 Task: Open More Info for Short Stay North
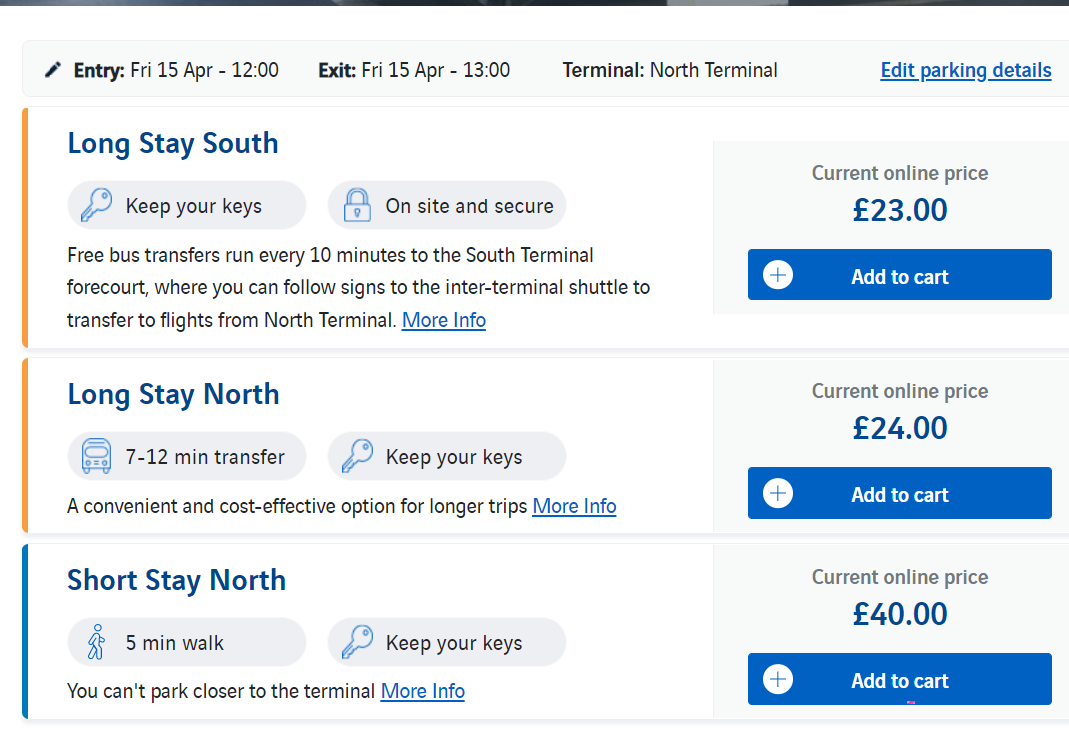click(x=423, y=691)
